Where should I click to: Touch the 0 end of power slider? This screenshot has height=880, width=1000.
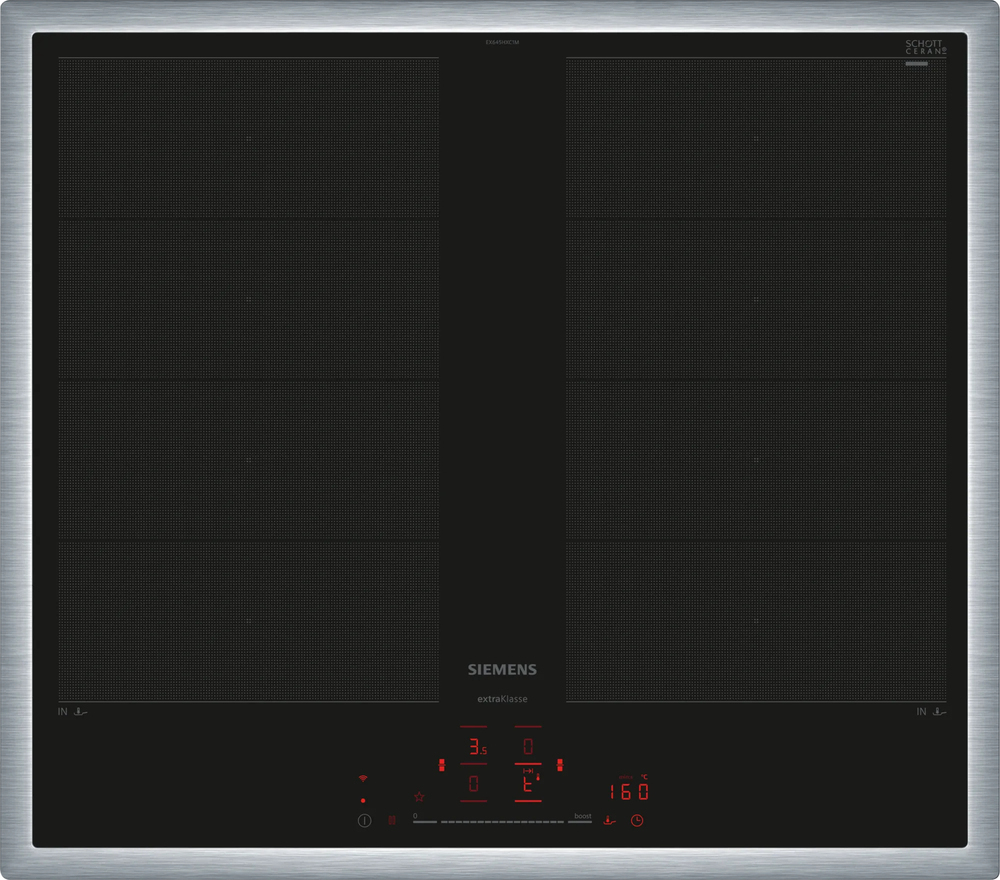[422, 818]
